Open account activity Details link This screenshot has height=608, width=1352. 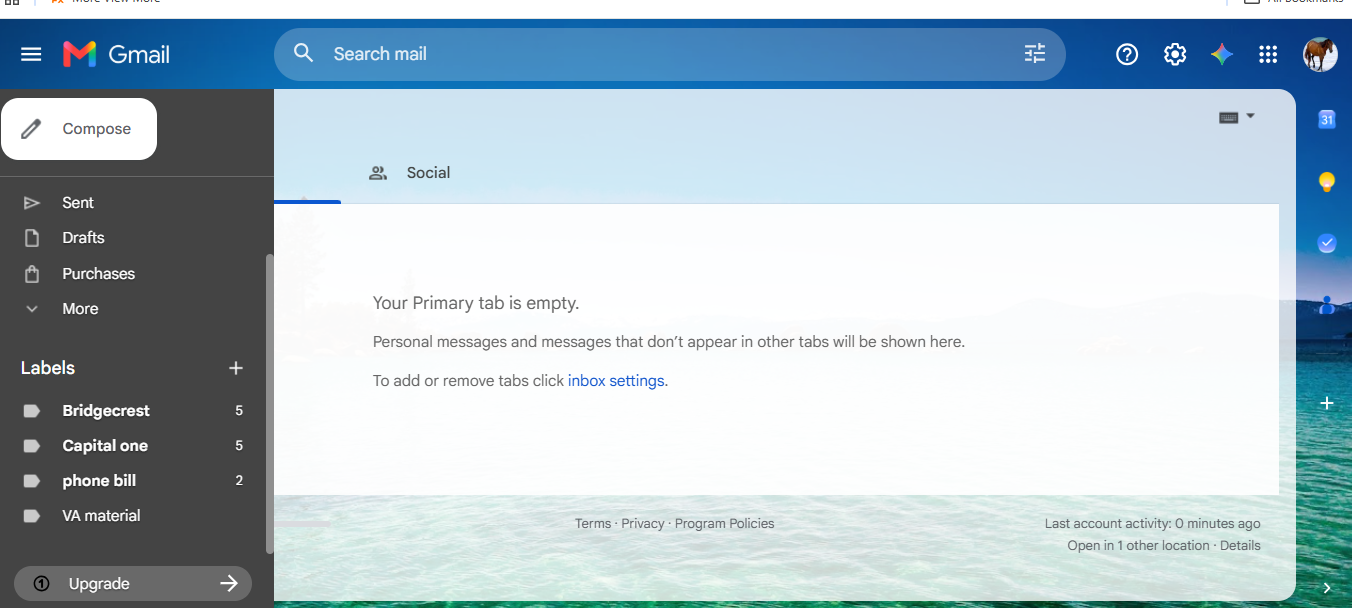[x=1240, y=545]
